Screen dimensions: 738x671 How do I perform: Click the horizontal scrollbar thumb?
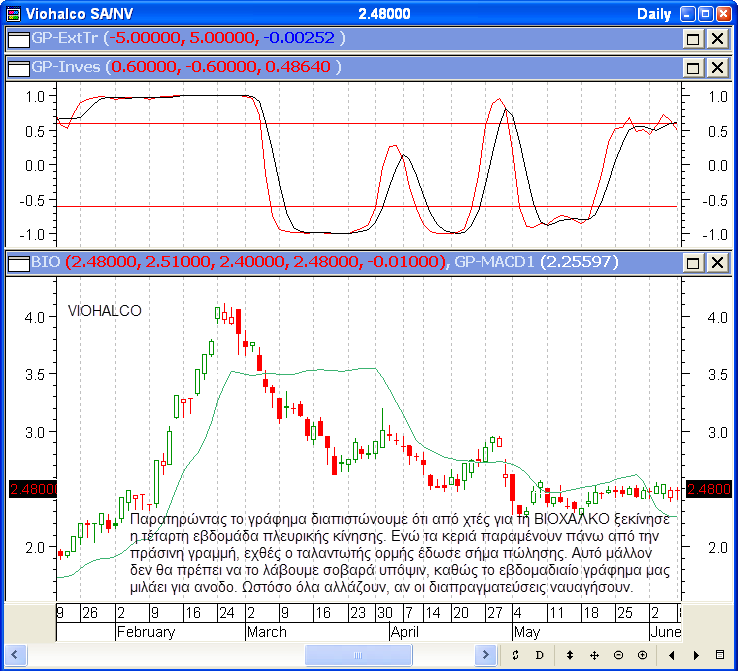[358, 655]
